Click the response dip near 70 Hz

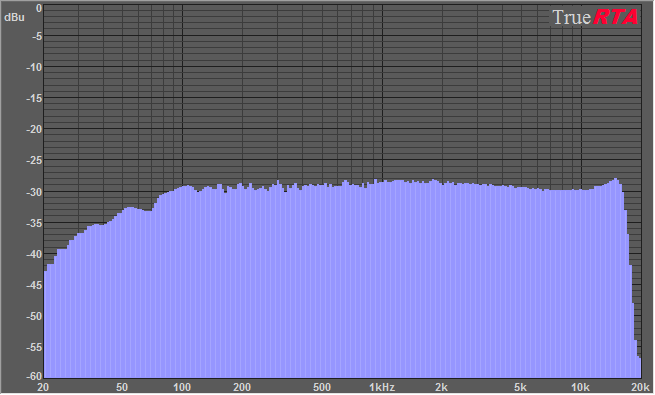pos(147,211)
